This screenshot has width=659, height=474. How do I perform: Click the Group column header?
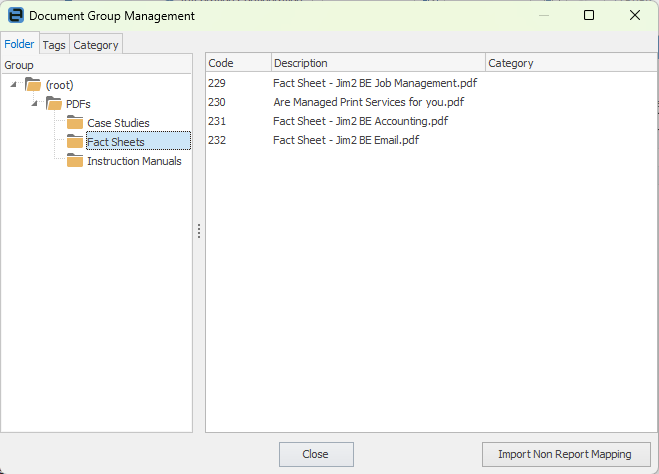coord(97,65)
